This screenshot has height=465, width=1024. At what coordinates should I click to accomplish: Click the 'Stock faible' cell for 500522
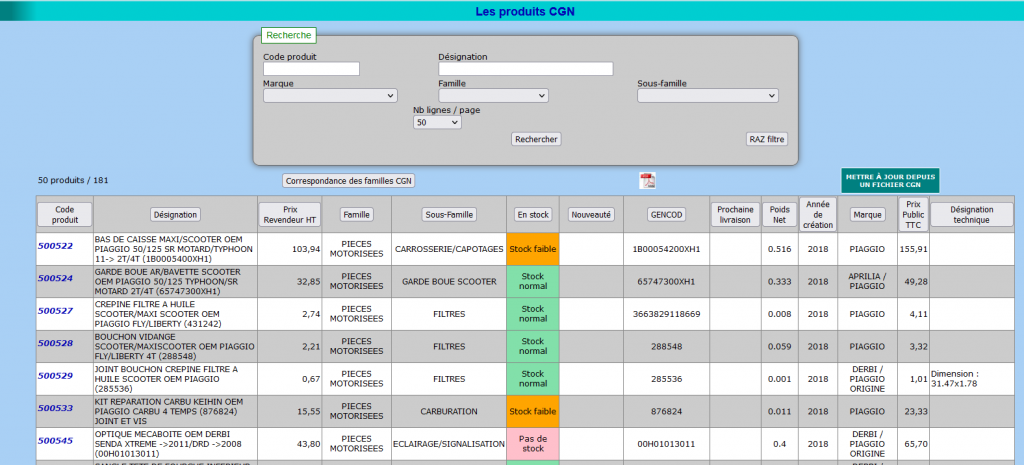(x=532, y=249)
